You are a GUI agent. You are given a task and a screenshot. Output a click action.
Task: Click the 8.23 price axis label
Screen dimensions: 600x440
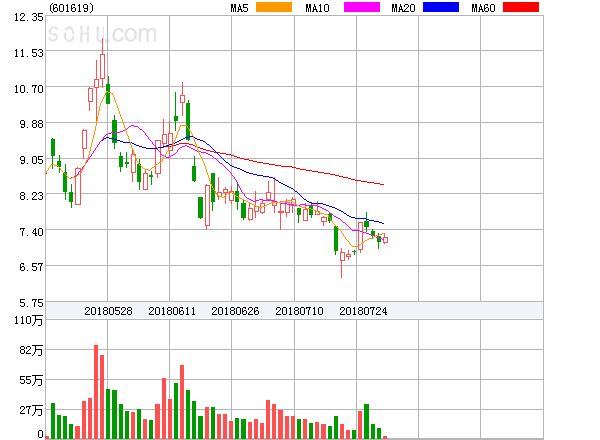31,196
